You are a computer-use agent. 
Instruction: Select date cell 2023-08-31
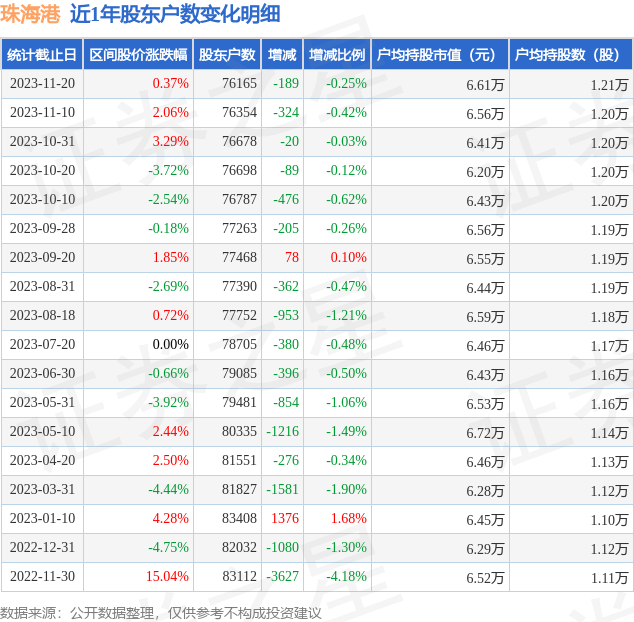[42, 286]
